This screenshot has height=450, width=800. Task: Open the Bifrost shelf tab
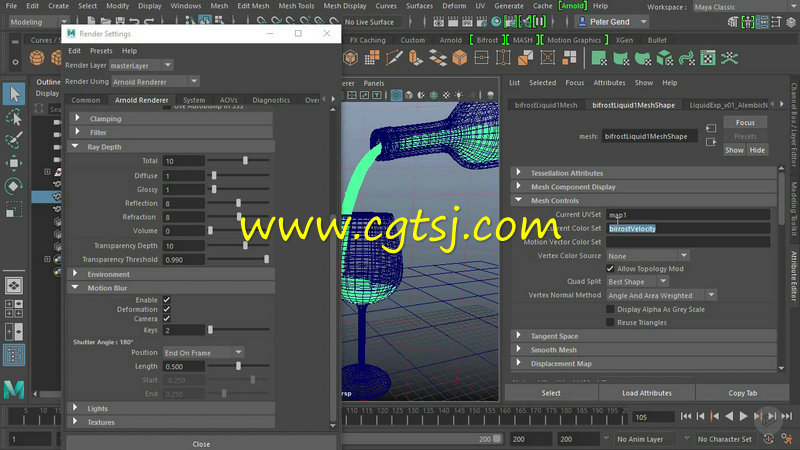pos(487,40)
